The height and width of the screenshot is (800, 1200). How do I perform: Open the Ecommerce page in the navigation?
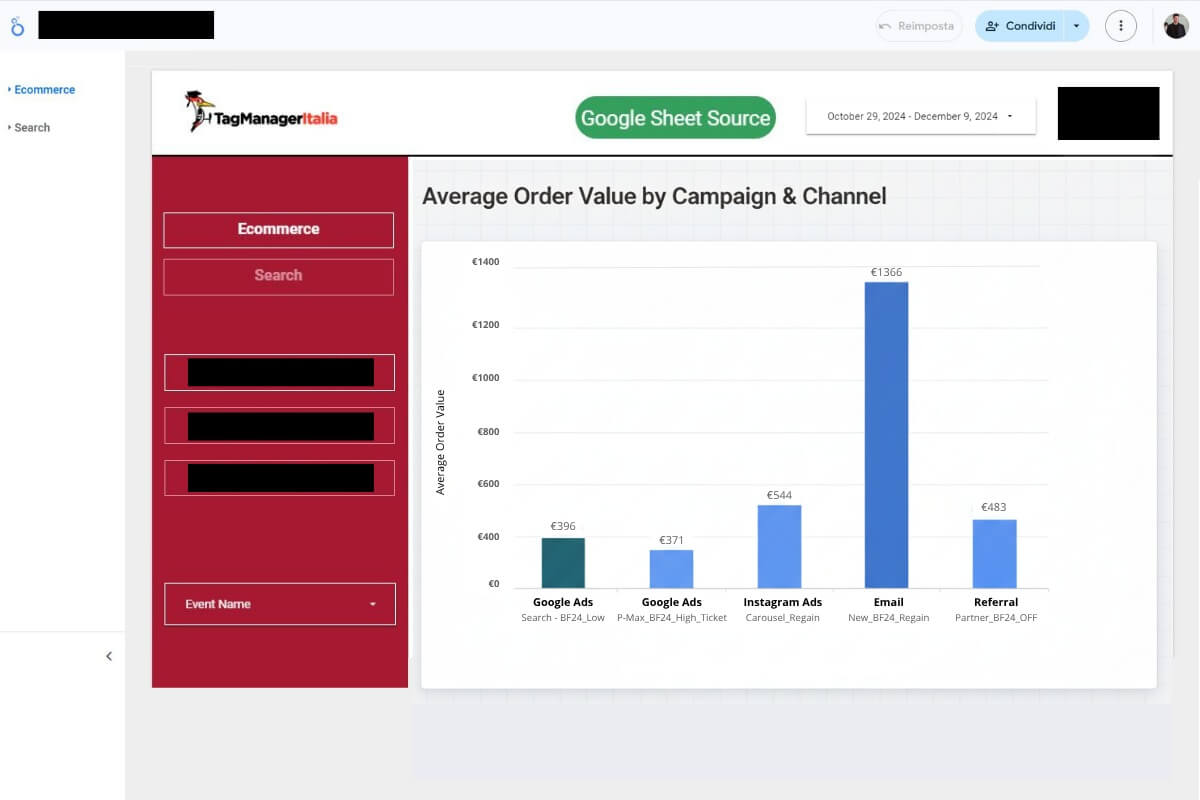45,89
